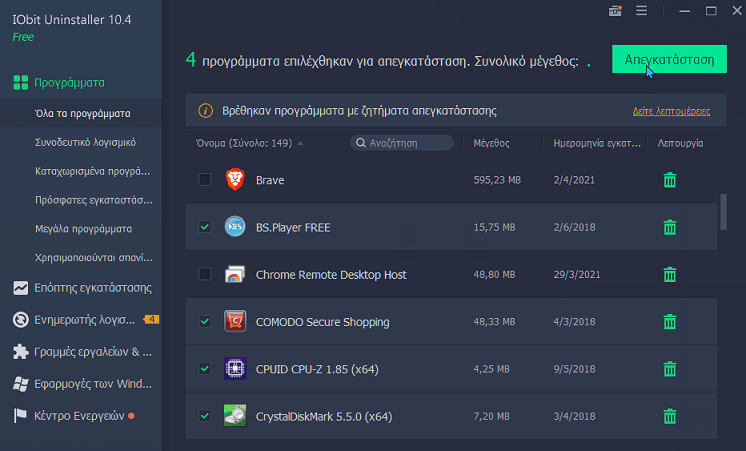Viewport: 746px width, 451px height.
Task: Click the CPUID CPU-Z app icon
Action: pos(235,368)
